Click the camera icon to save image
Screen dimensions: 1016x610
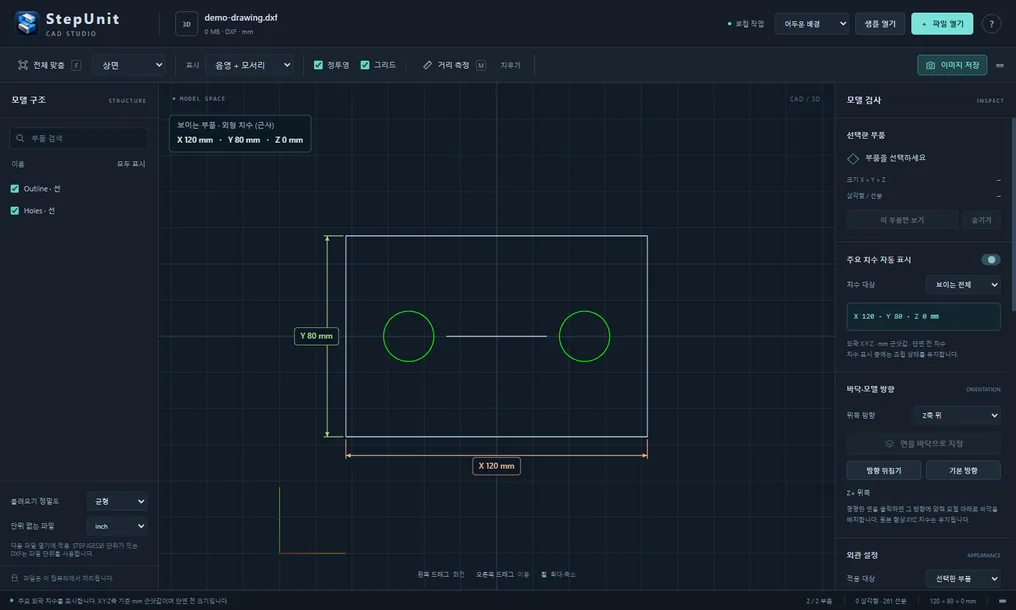(930, 65)
